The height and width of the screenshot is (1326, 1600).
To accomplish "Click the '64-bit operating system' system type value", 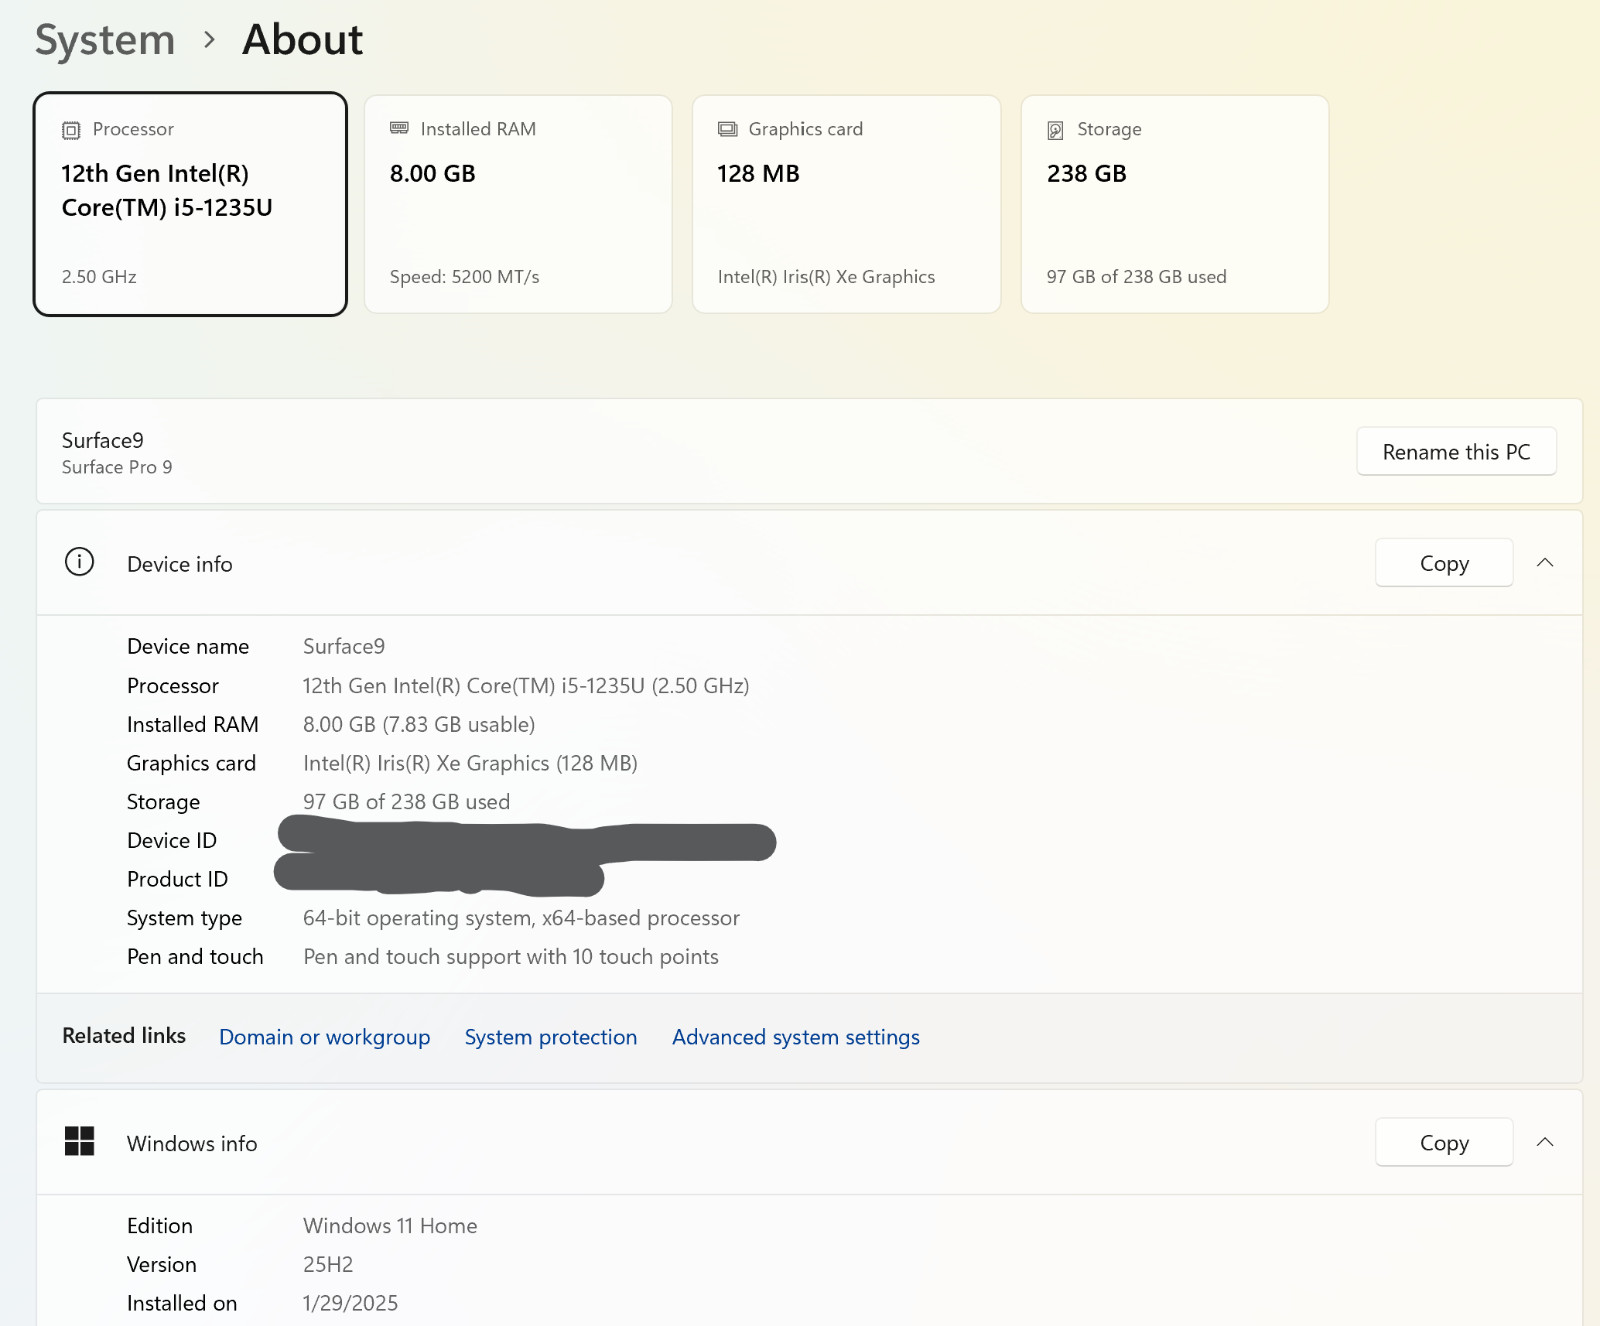I will [x=521, y=918].
